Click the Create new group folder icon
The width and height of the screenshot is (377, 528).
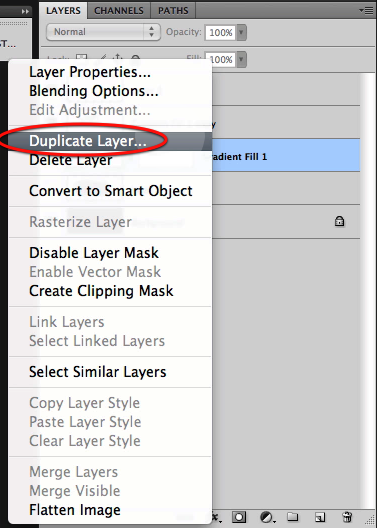coord(293,517)
